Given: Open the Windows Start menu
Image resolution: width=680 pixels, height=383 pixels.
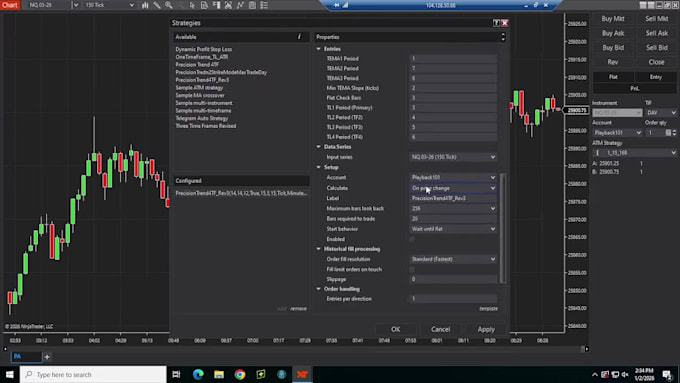Looking at the screenshot, I should coord(10,374).
